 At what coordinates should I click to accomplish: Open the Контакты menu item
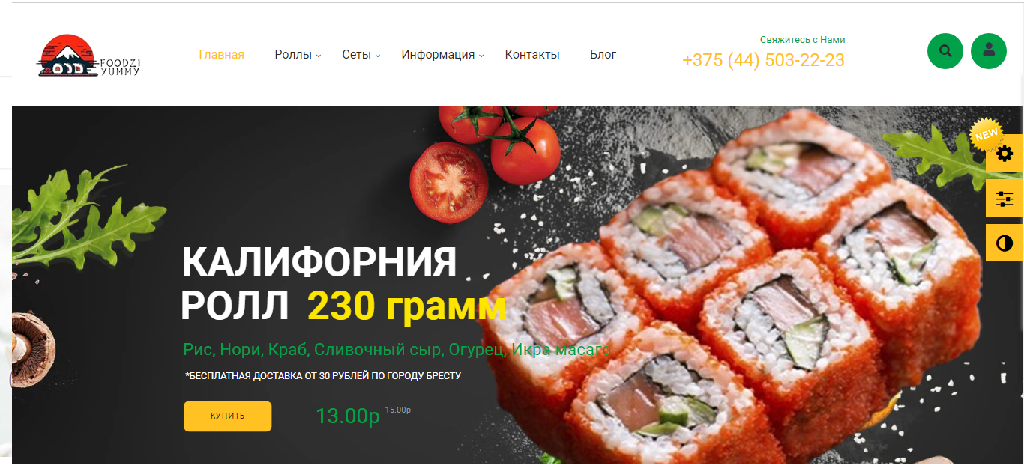point(532,55)
